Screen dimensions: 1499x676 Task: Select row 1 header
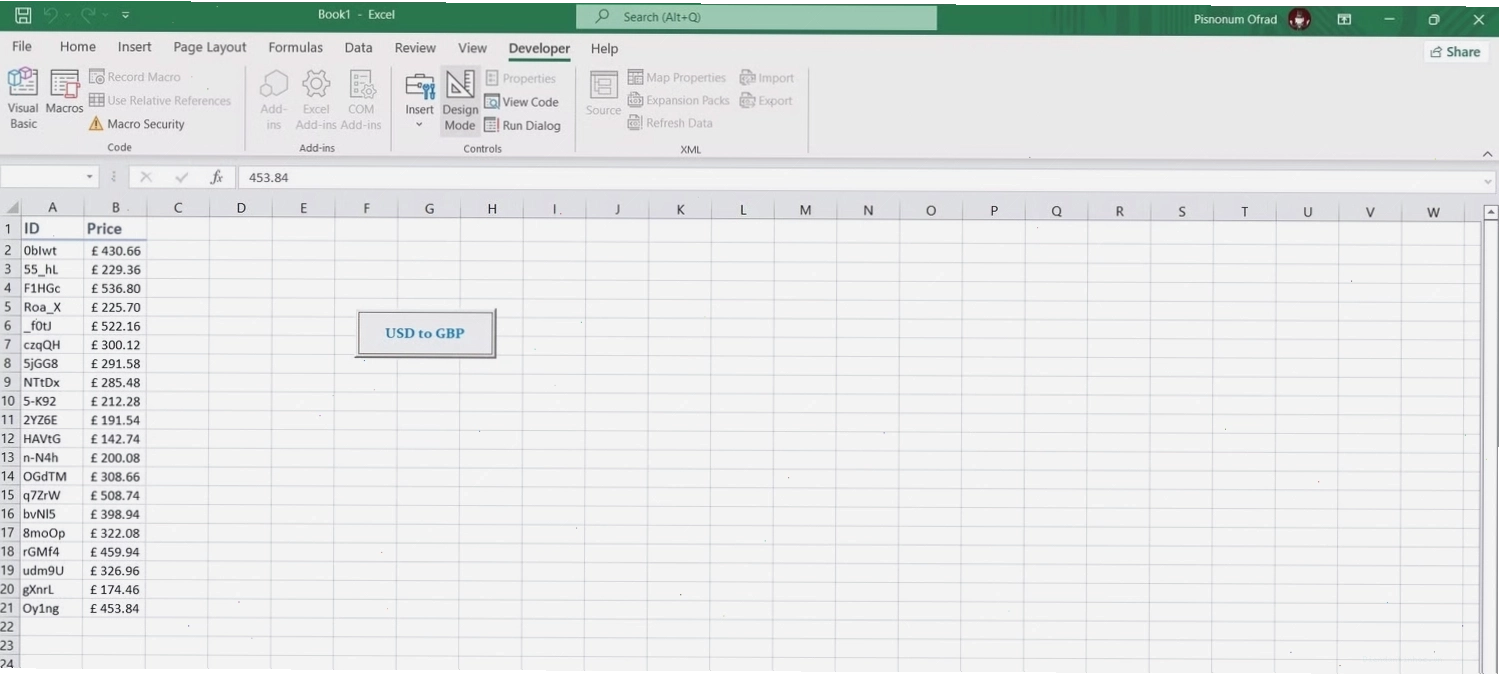point(9,228)
